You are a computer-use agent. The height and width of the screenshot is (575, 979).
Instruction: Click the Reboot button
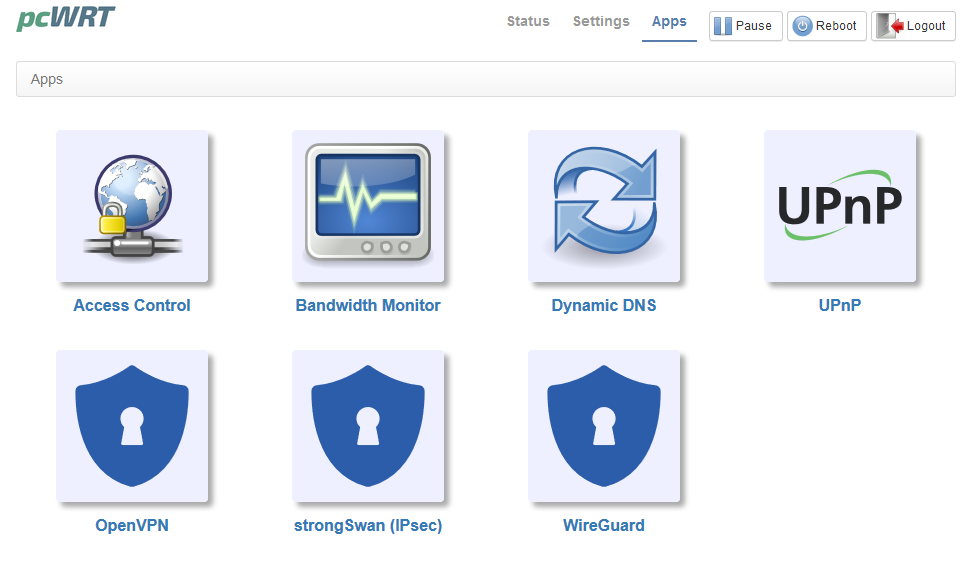[827, 26]
